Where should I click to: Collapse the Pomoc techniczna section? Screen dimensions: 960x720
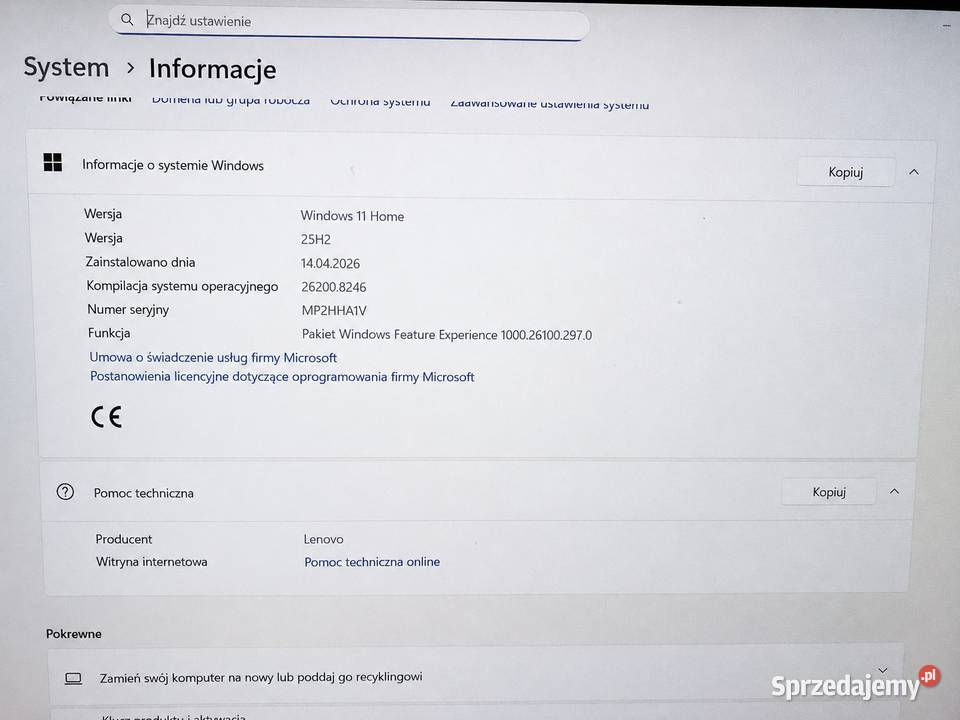click(894, 492)
